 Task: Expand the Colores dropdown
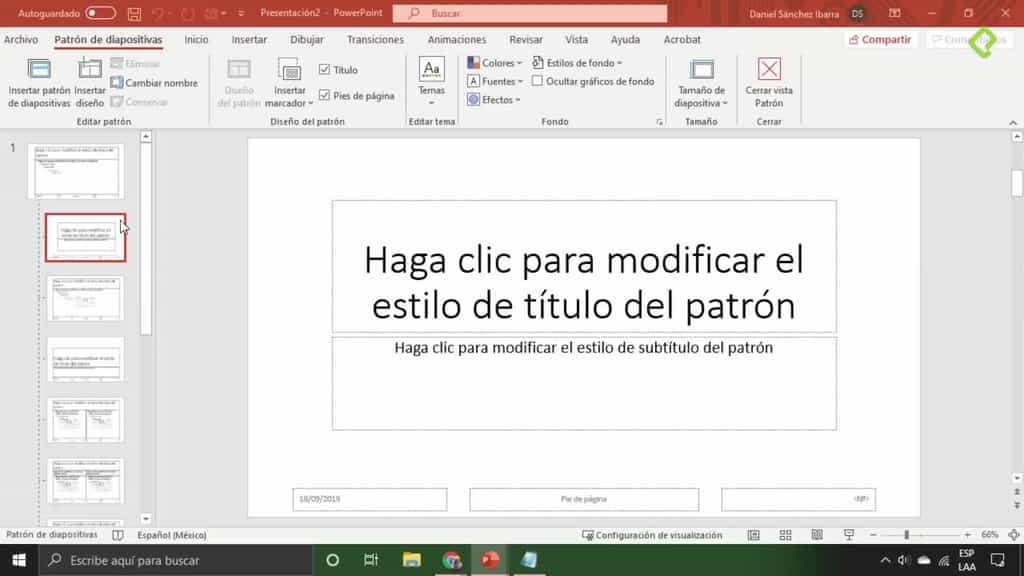point(494,63)
